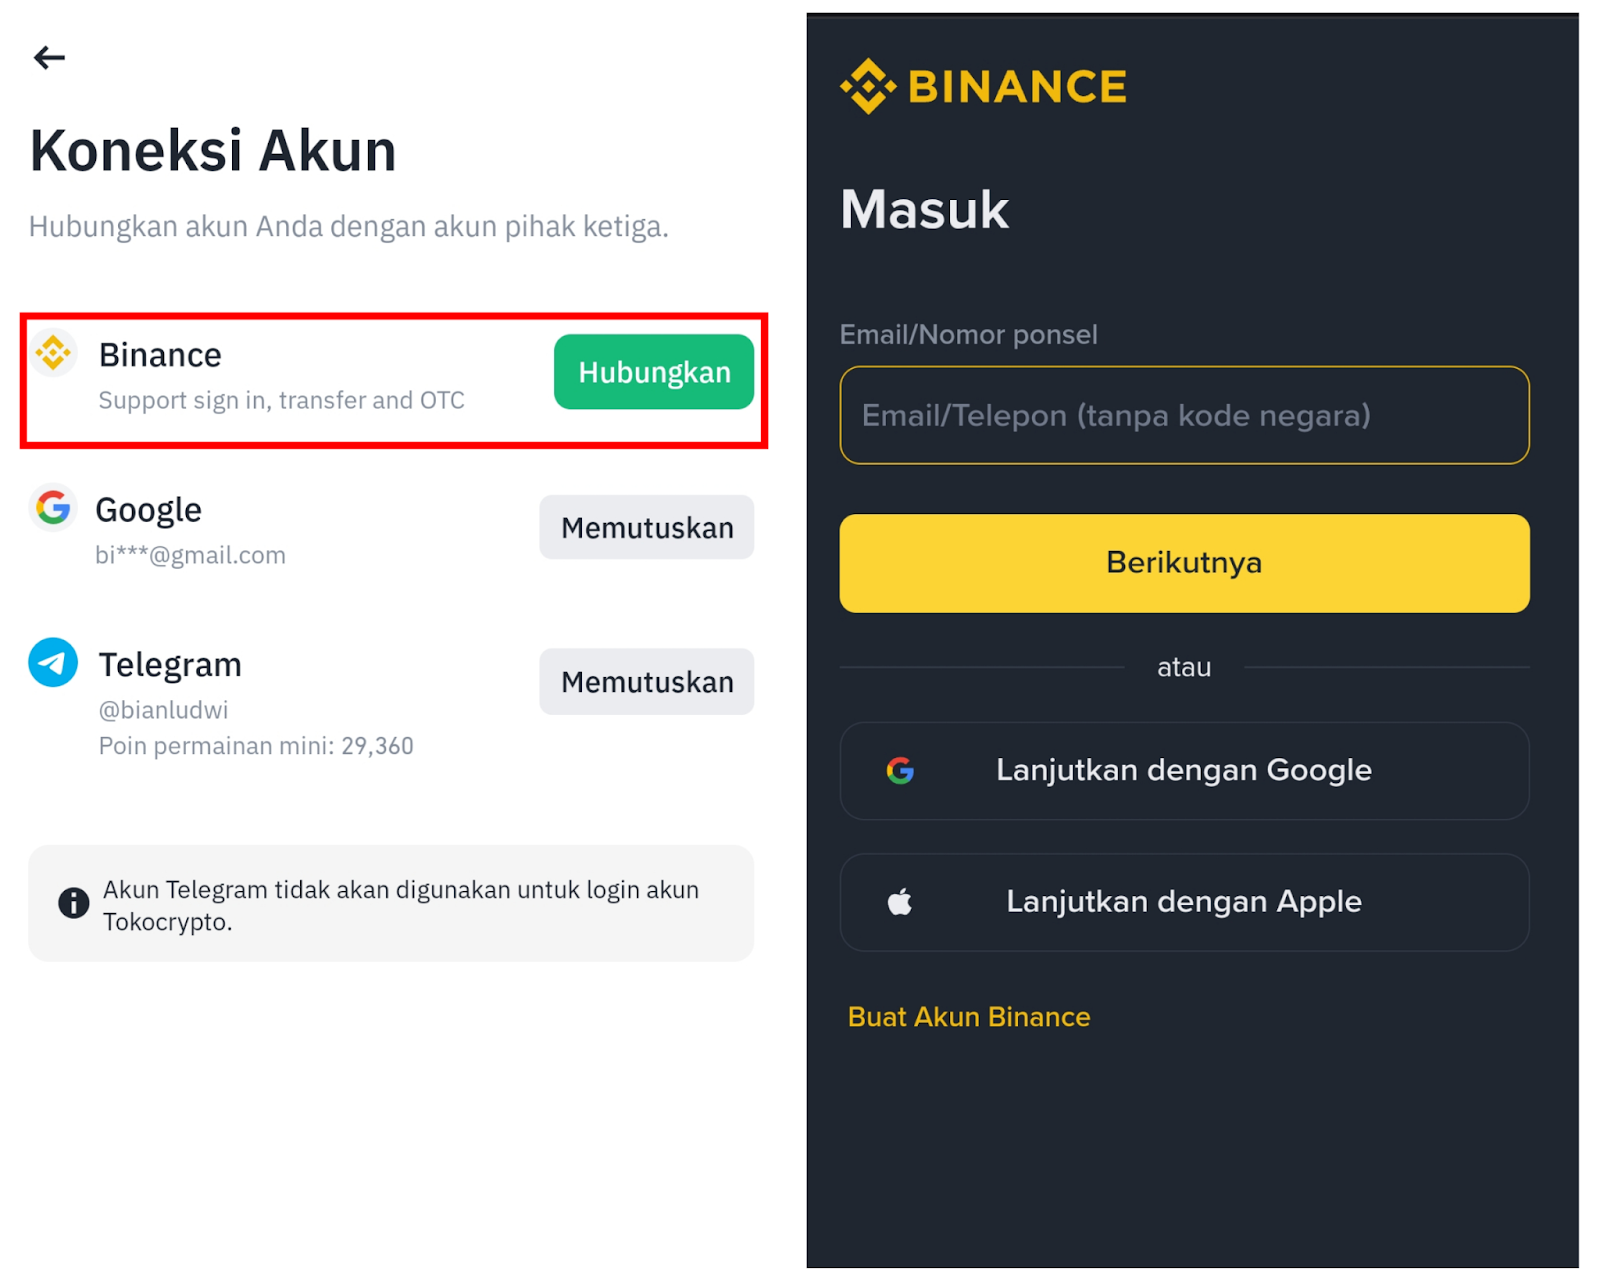Click the Binance diamond icon in connection list
1600x1280 pixels.
(53, 353)
